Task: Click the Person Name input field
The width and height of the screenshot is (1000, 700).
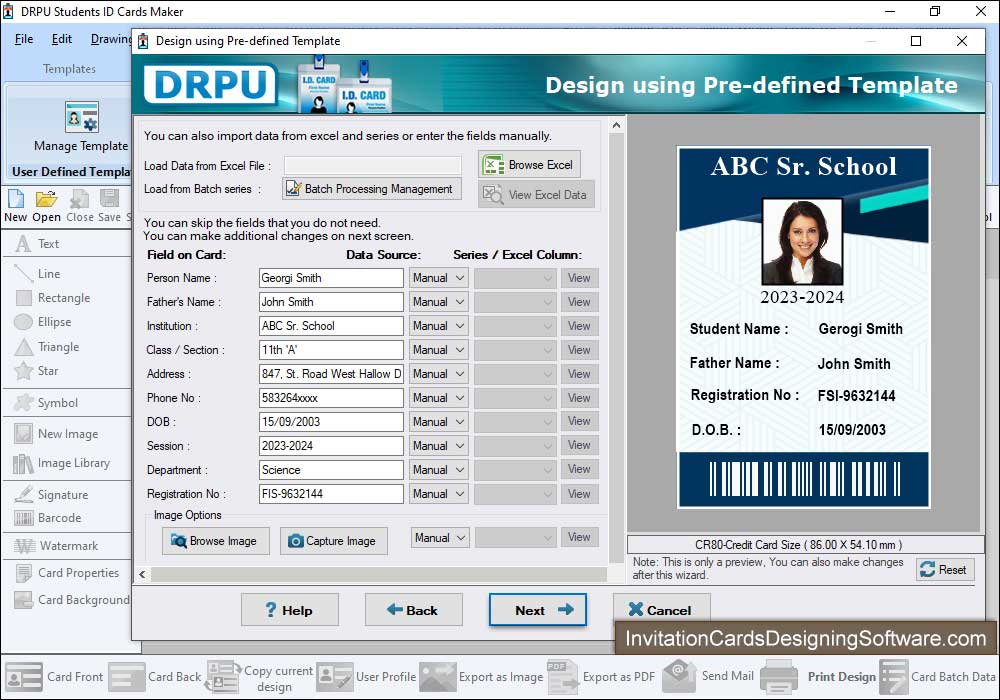Action: (331, 278)
